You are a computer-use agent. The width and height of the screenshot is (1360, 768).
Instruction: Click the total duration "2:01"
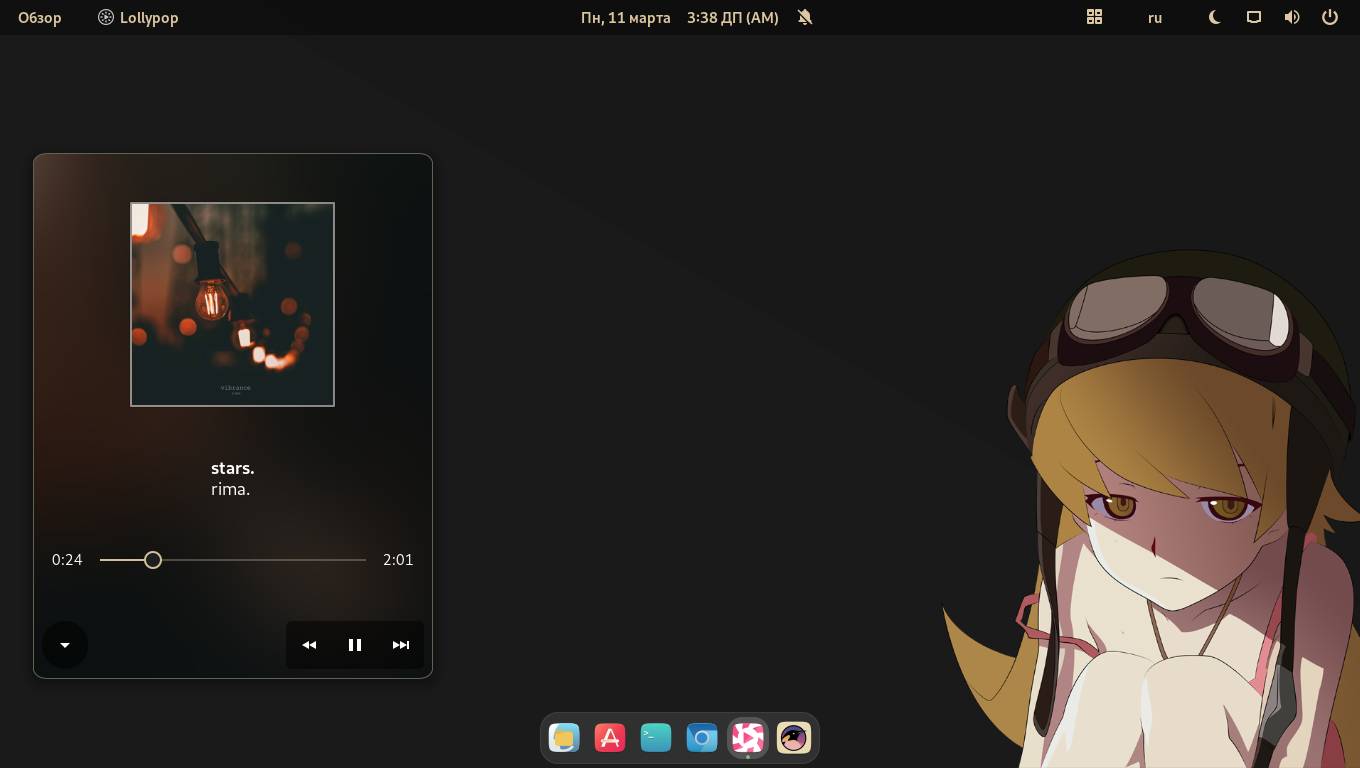398,560
